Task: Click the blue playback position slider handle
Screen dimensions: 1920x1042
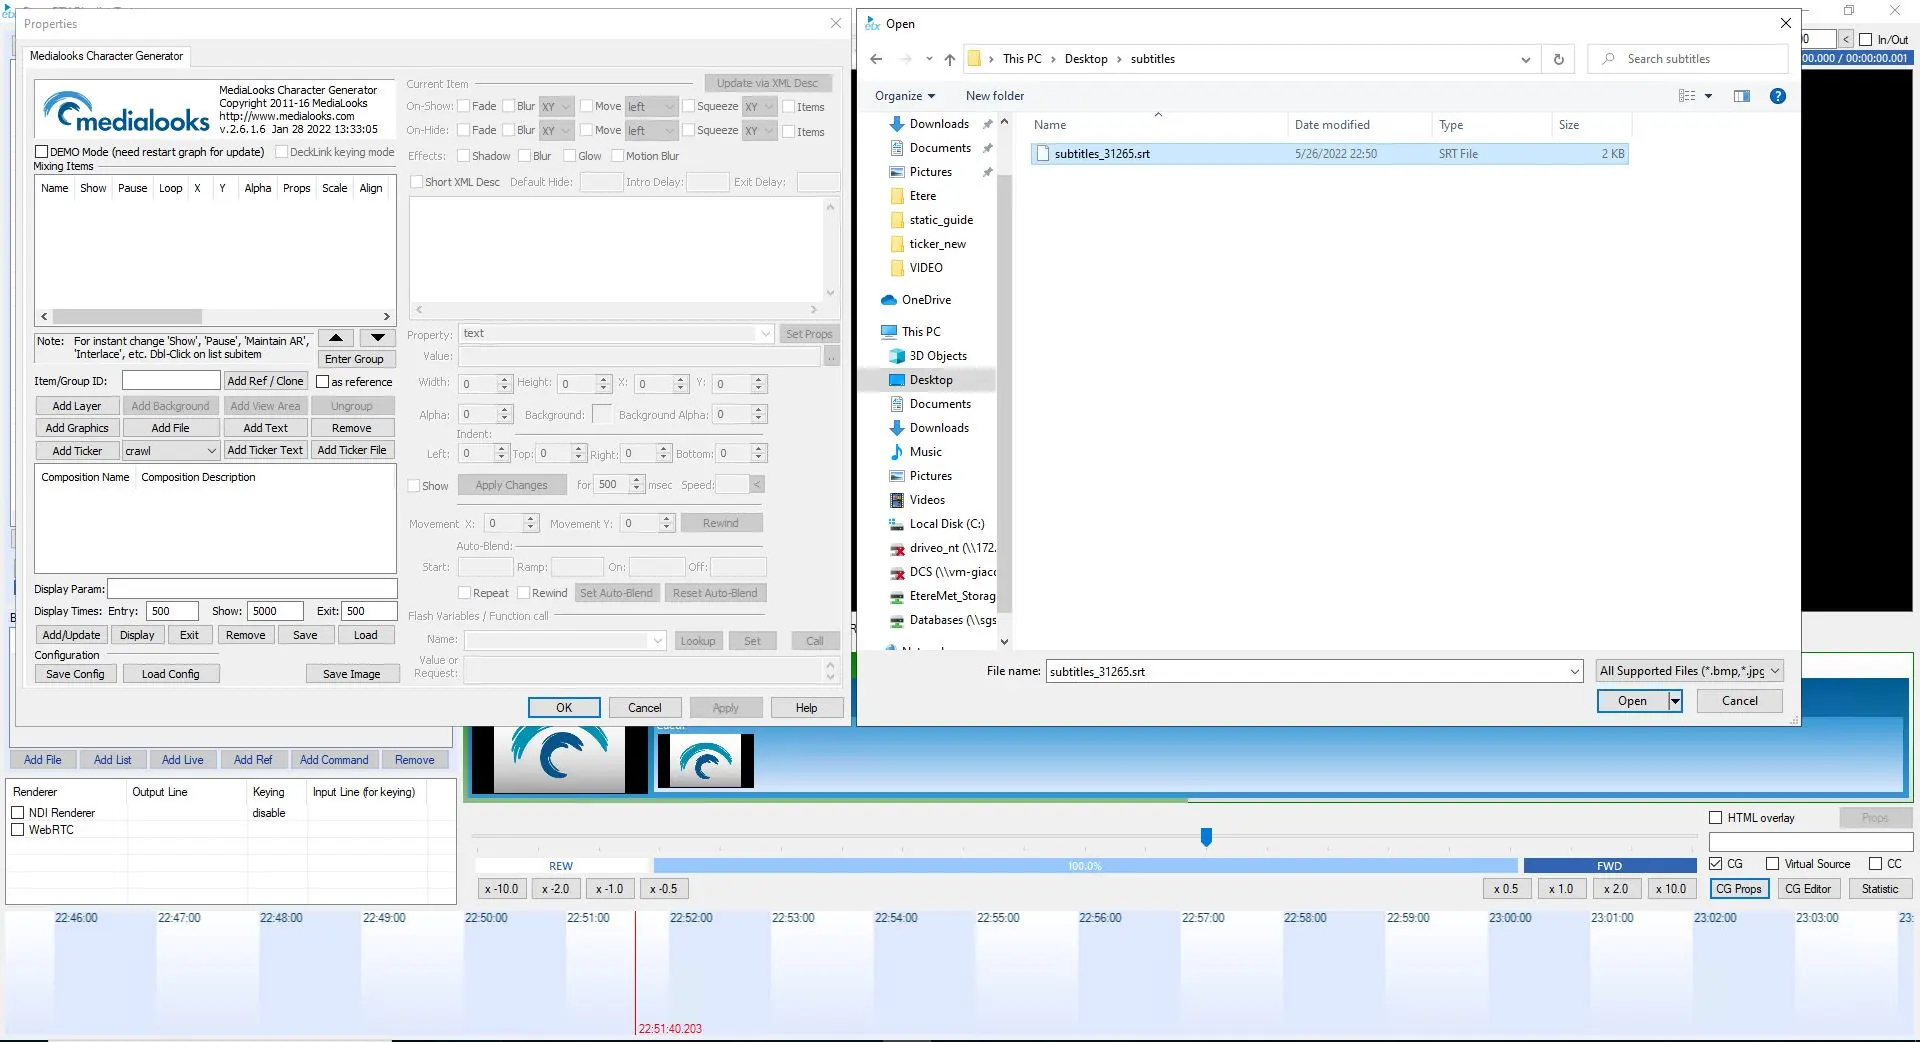Action: [1206, 837]
